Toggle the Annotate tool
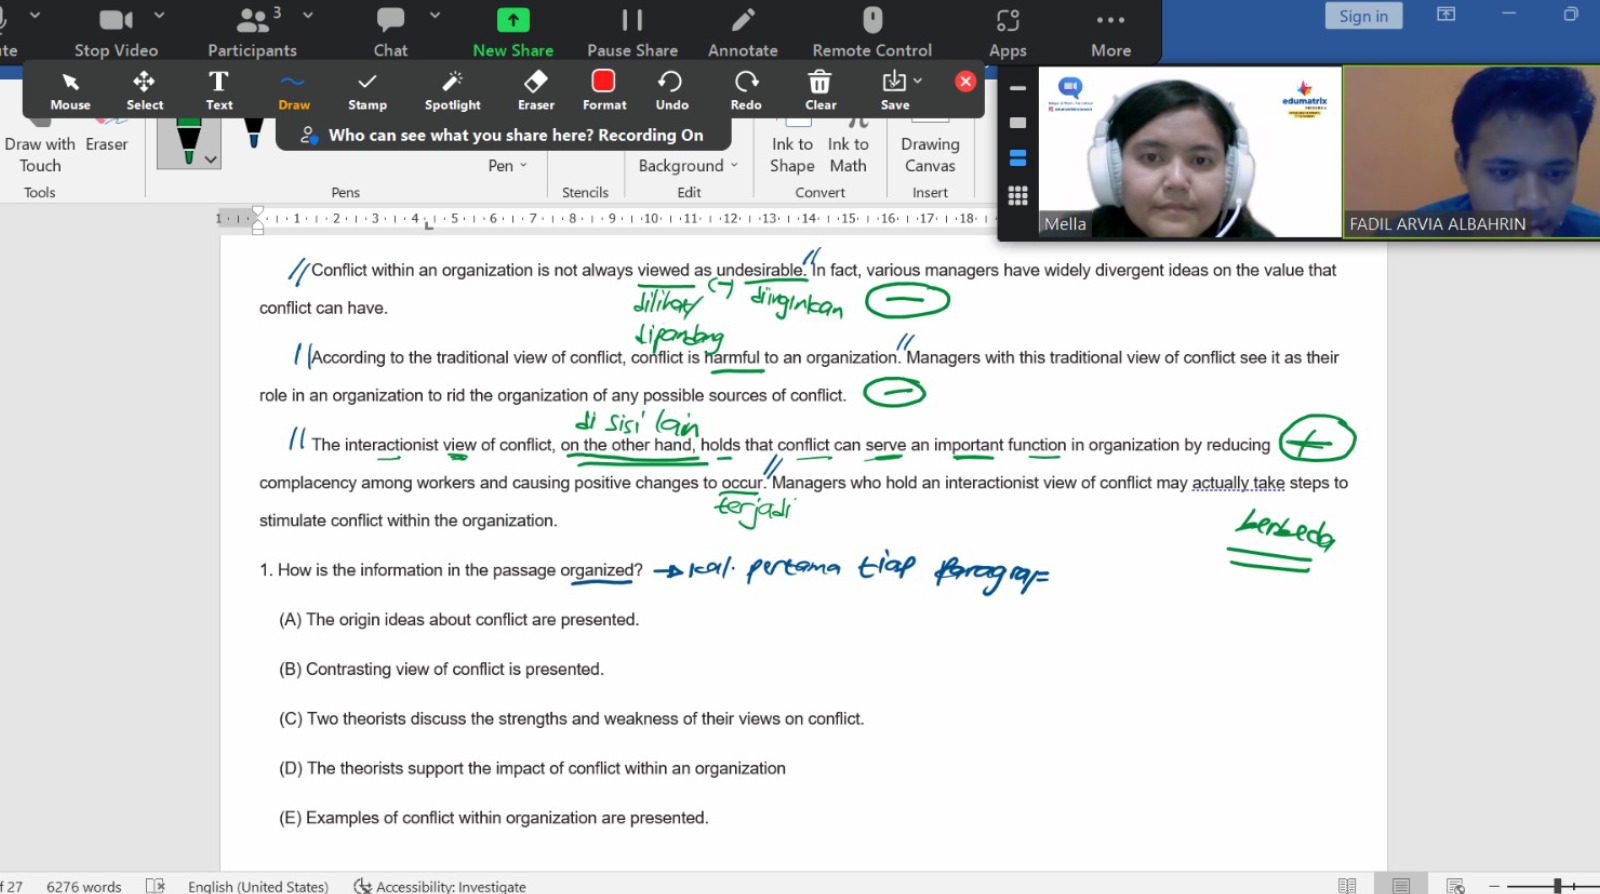 (743, 32)
